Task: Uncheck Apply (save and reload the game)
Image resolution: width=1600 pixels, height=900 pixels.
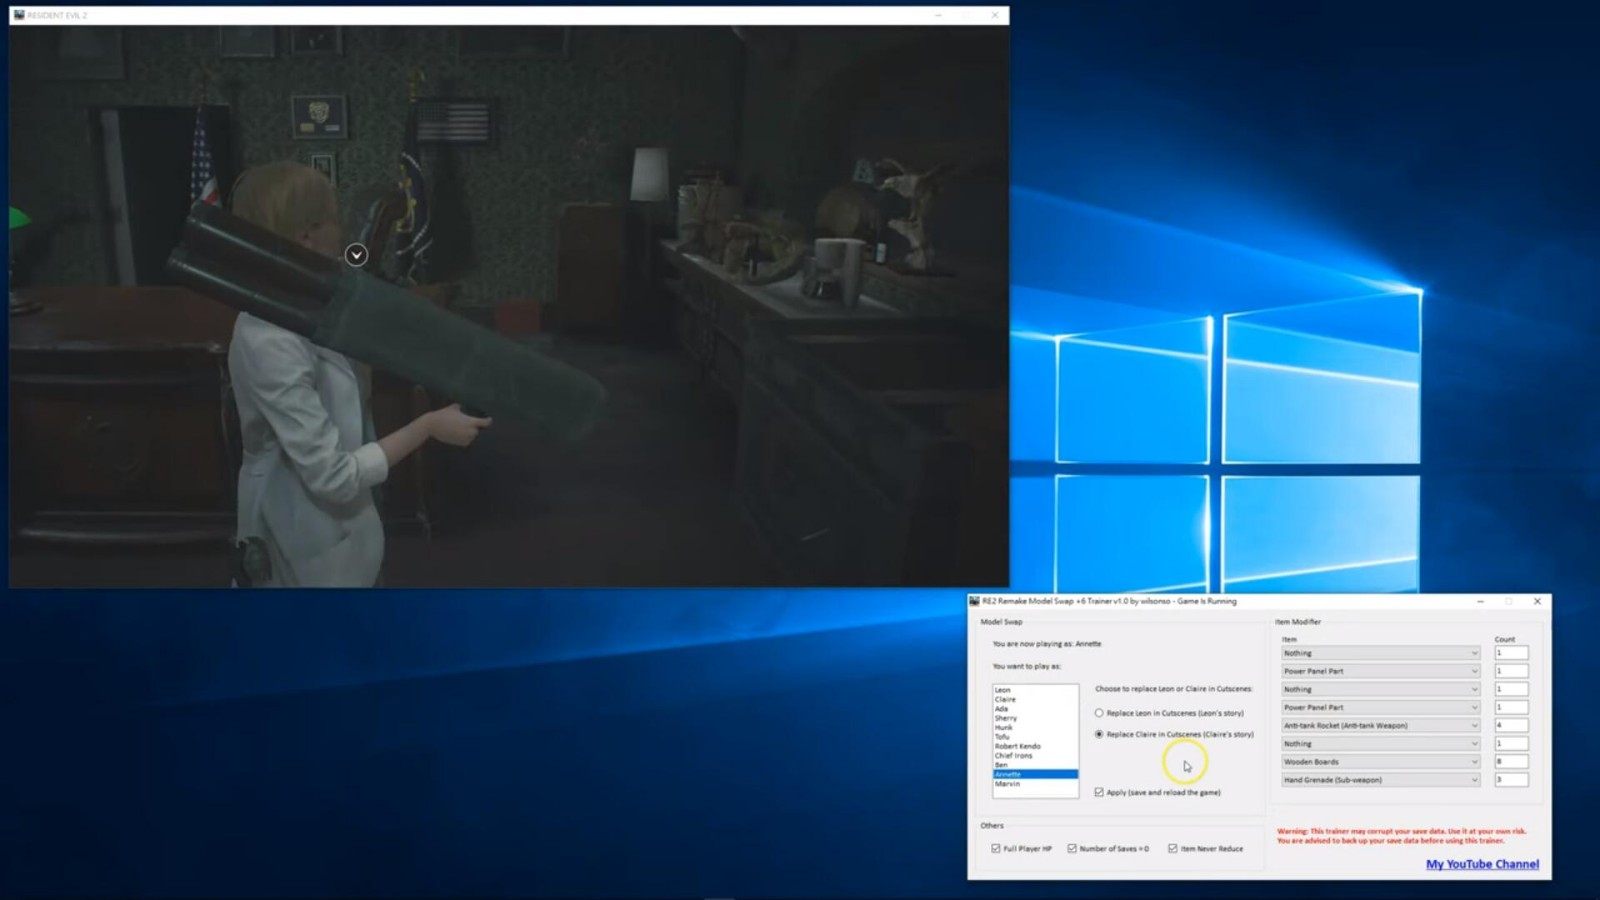Action: point(1099,792)
